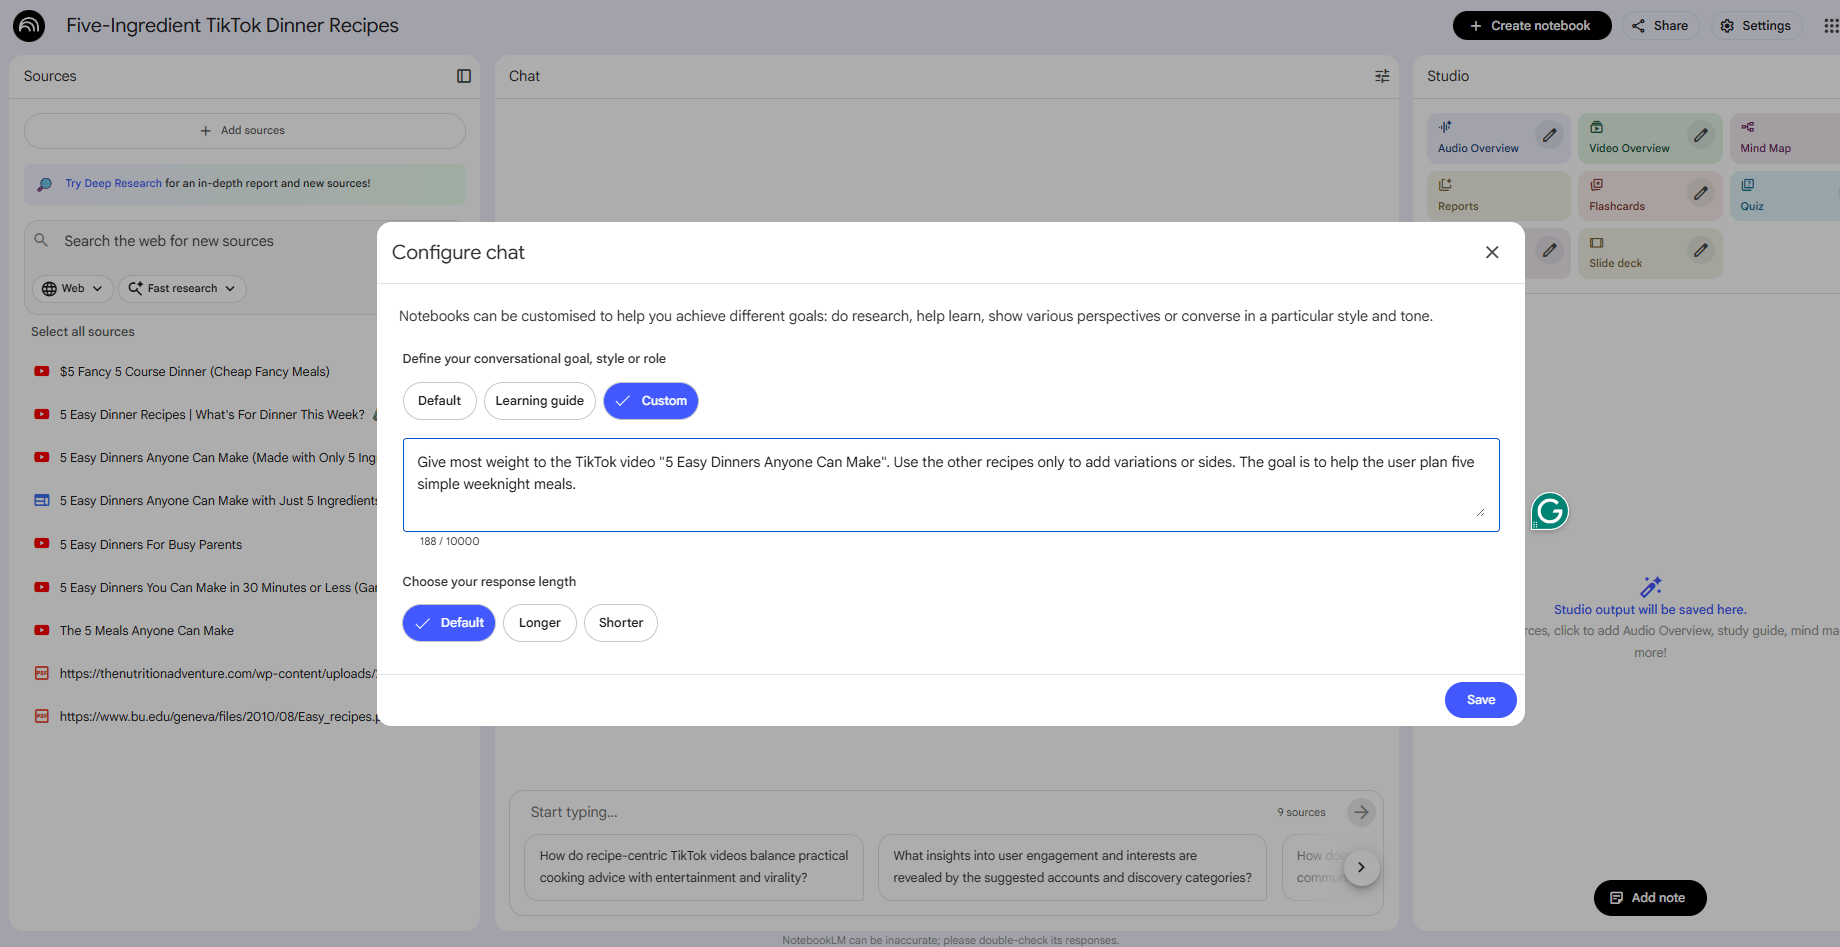Edit Video Overview with its pencil icon
Viewport: 1840px width, 947px height.
coord(1700,135)
